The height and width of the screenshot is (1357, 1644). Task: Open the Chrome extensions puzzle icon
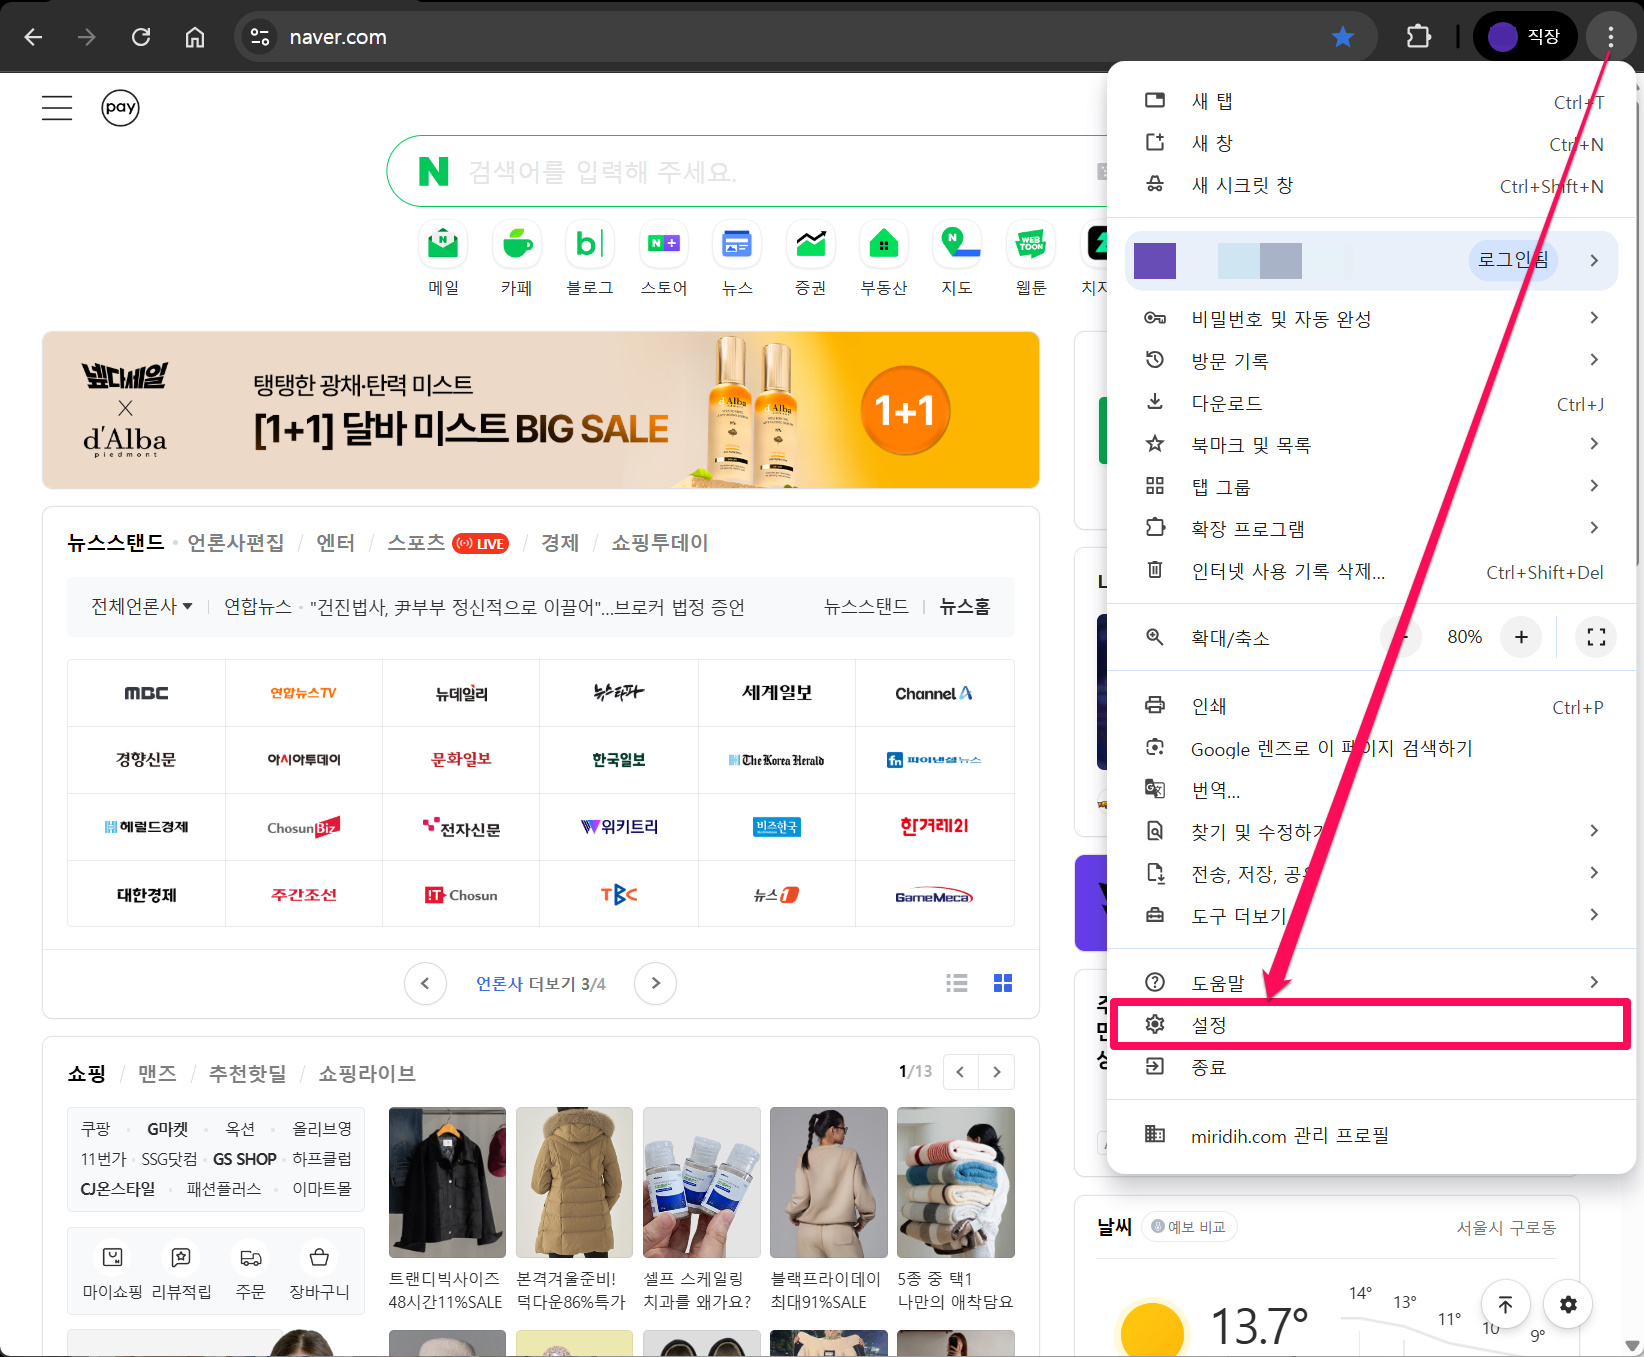[x=1418, y=37]
